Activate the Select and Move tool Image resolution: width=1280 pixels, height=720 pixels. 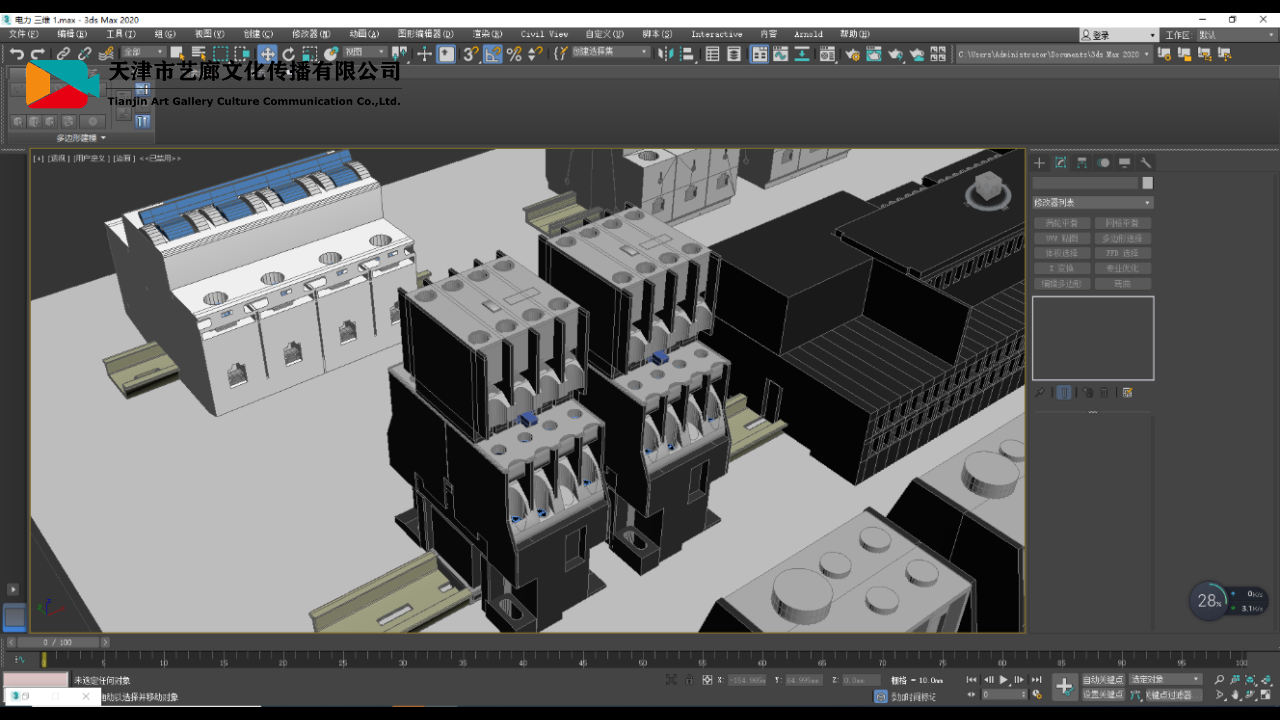pyautogui.click(x=267, y=54)
